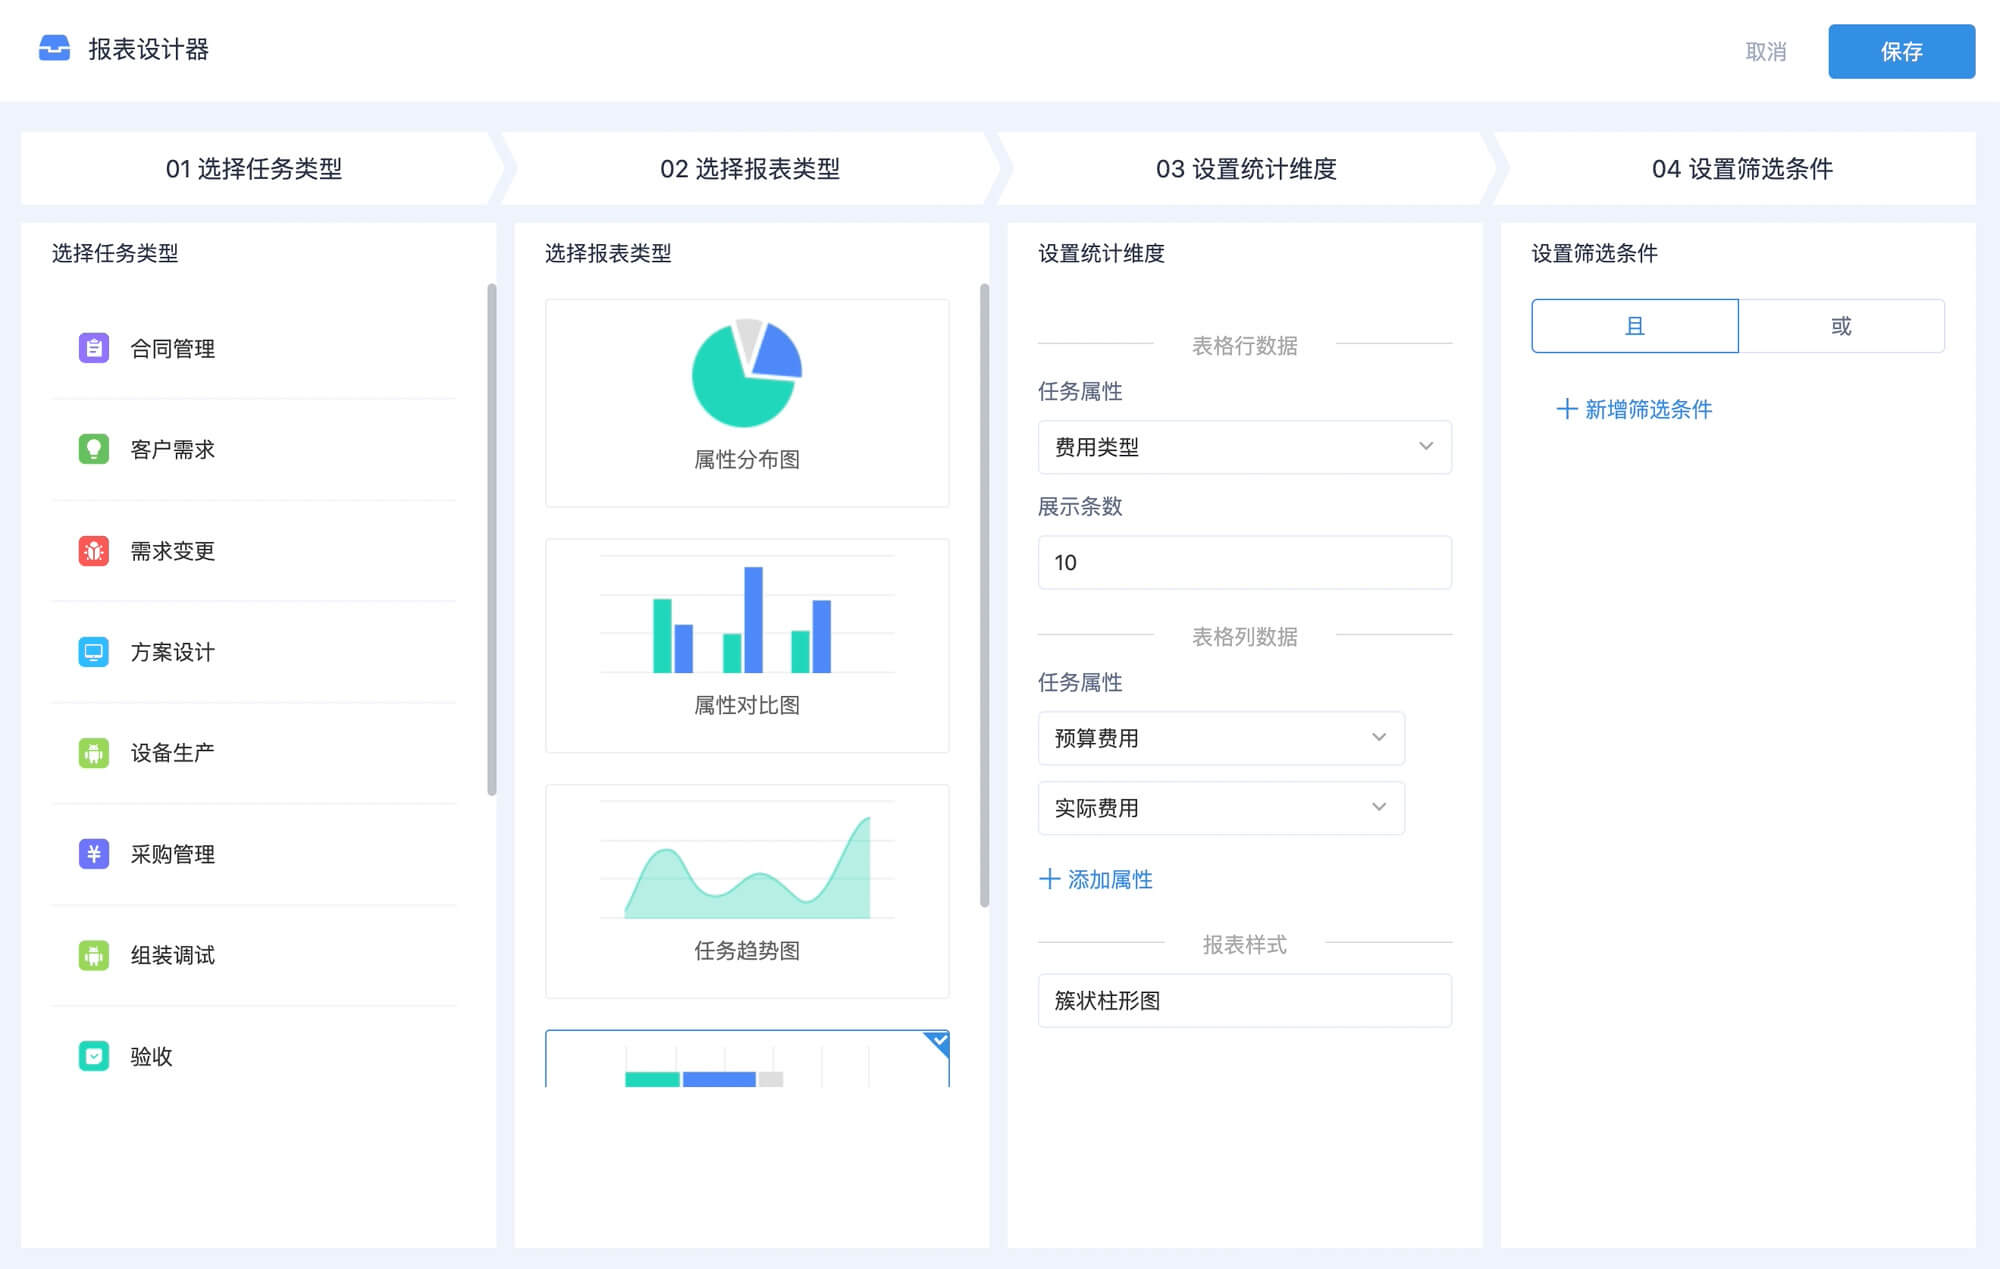Open the 费用类型 dropdown
The width and height of the screenshot is (2000, 1269).
click(x=1244, y=447)
